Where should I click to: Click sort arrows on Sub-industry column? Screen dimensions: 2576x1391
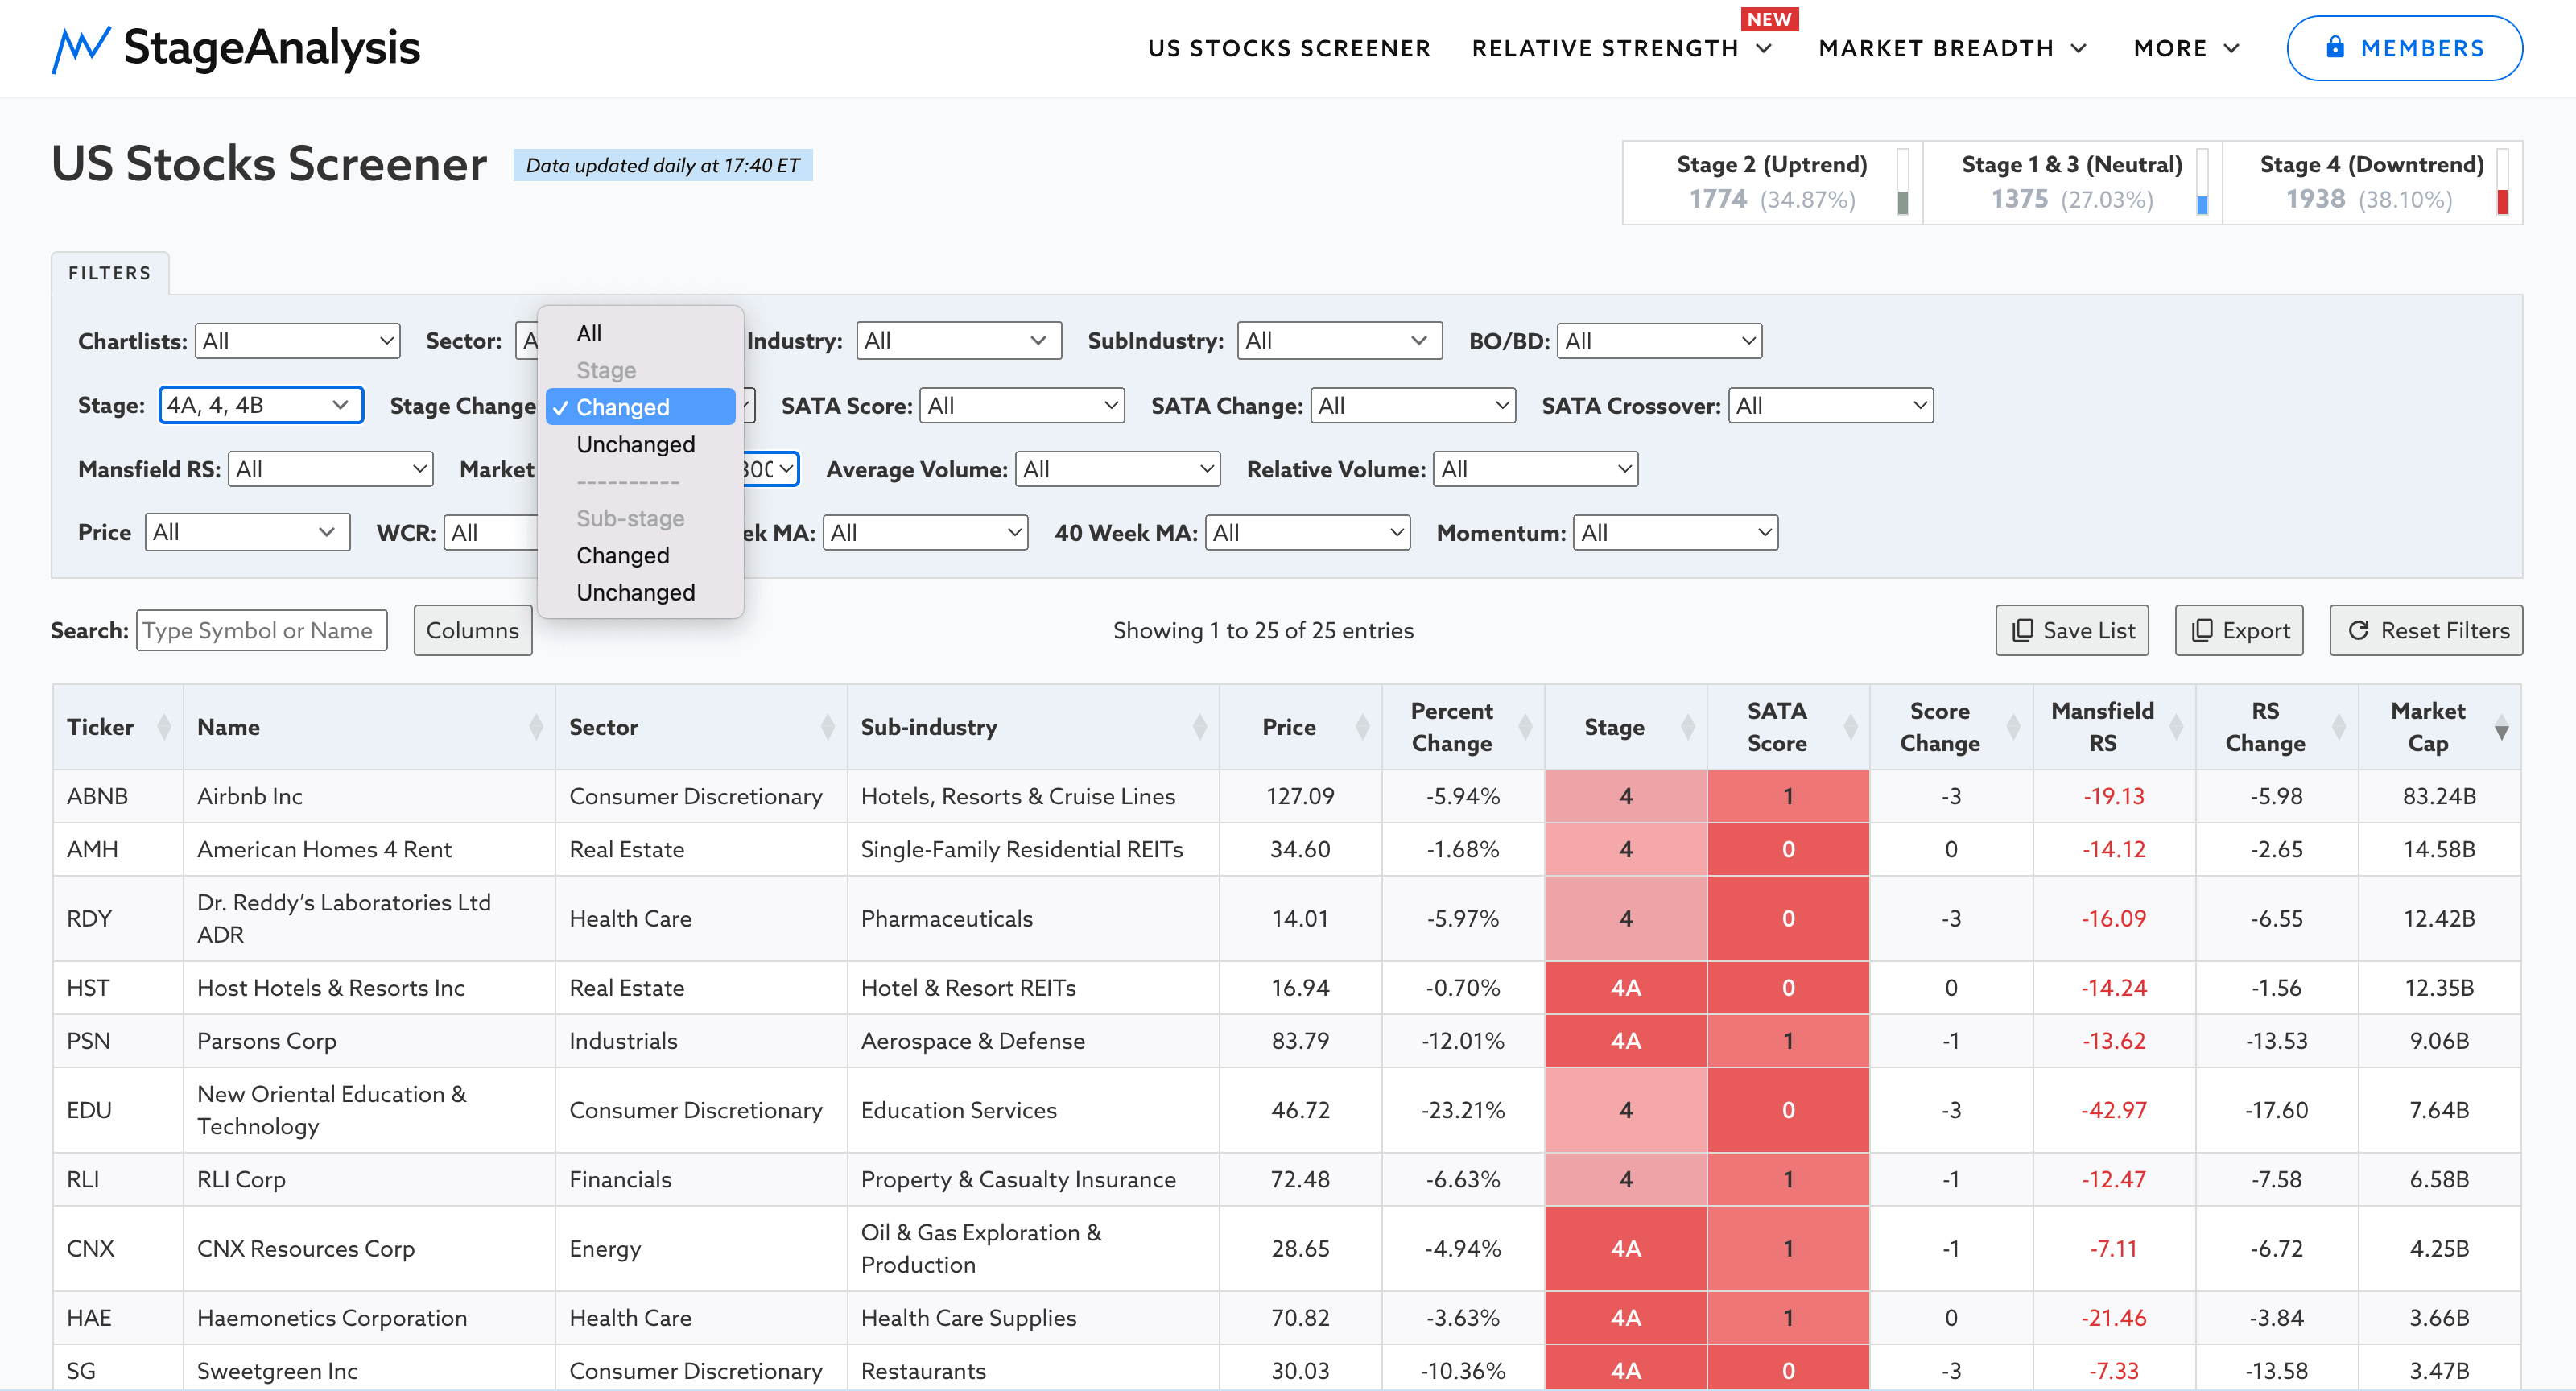coord(1200,727)
